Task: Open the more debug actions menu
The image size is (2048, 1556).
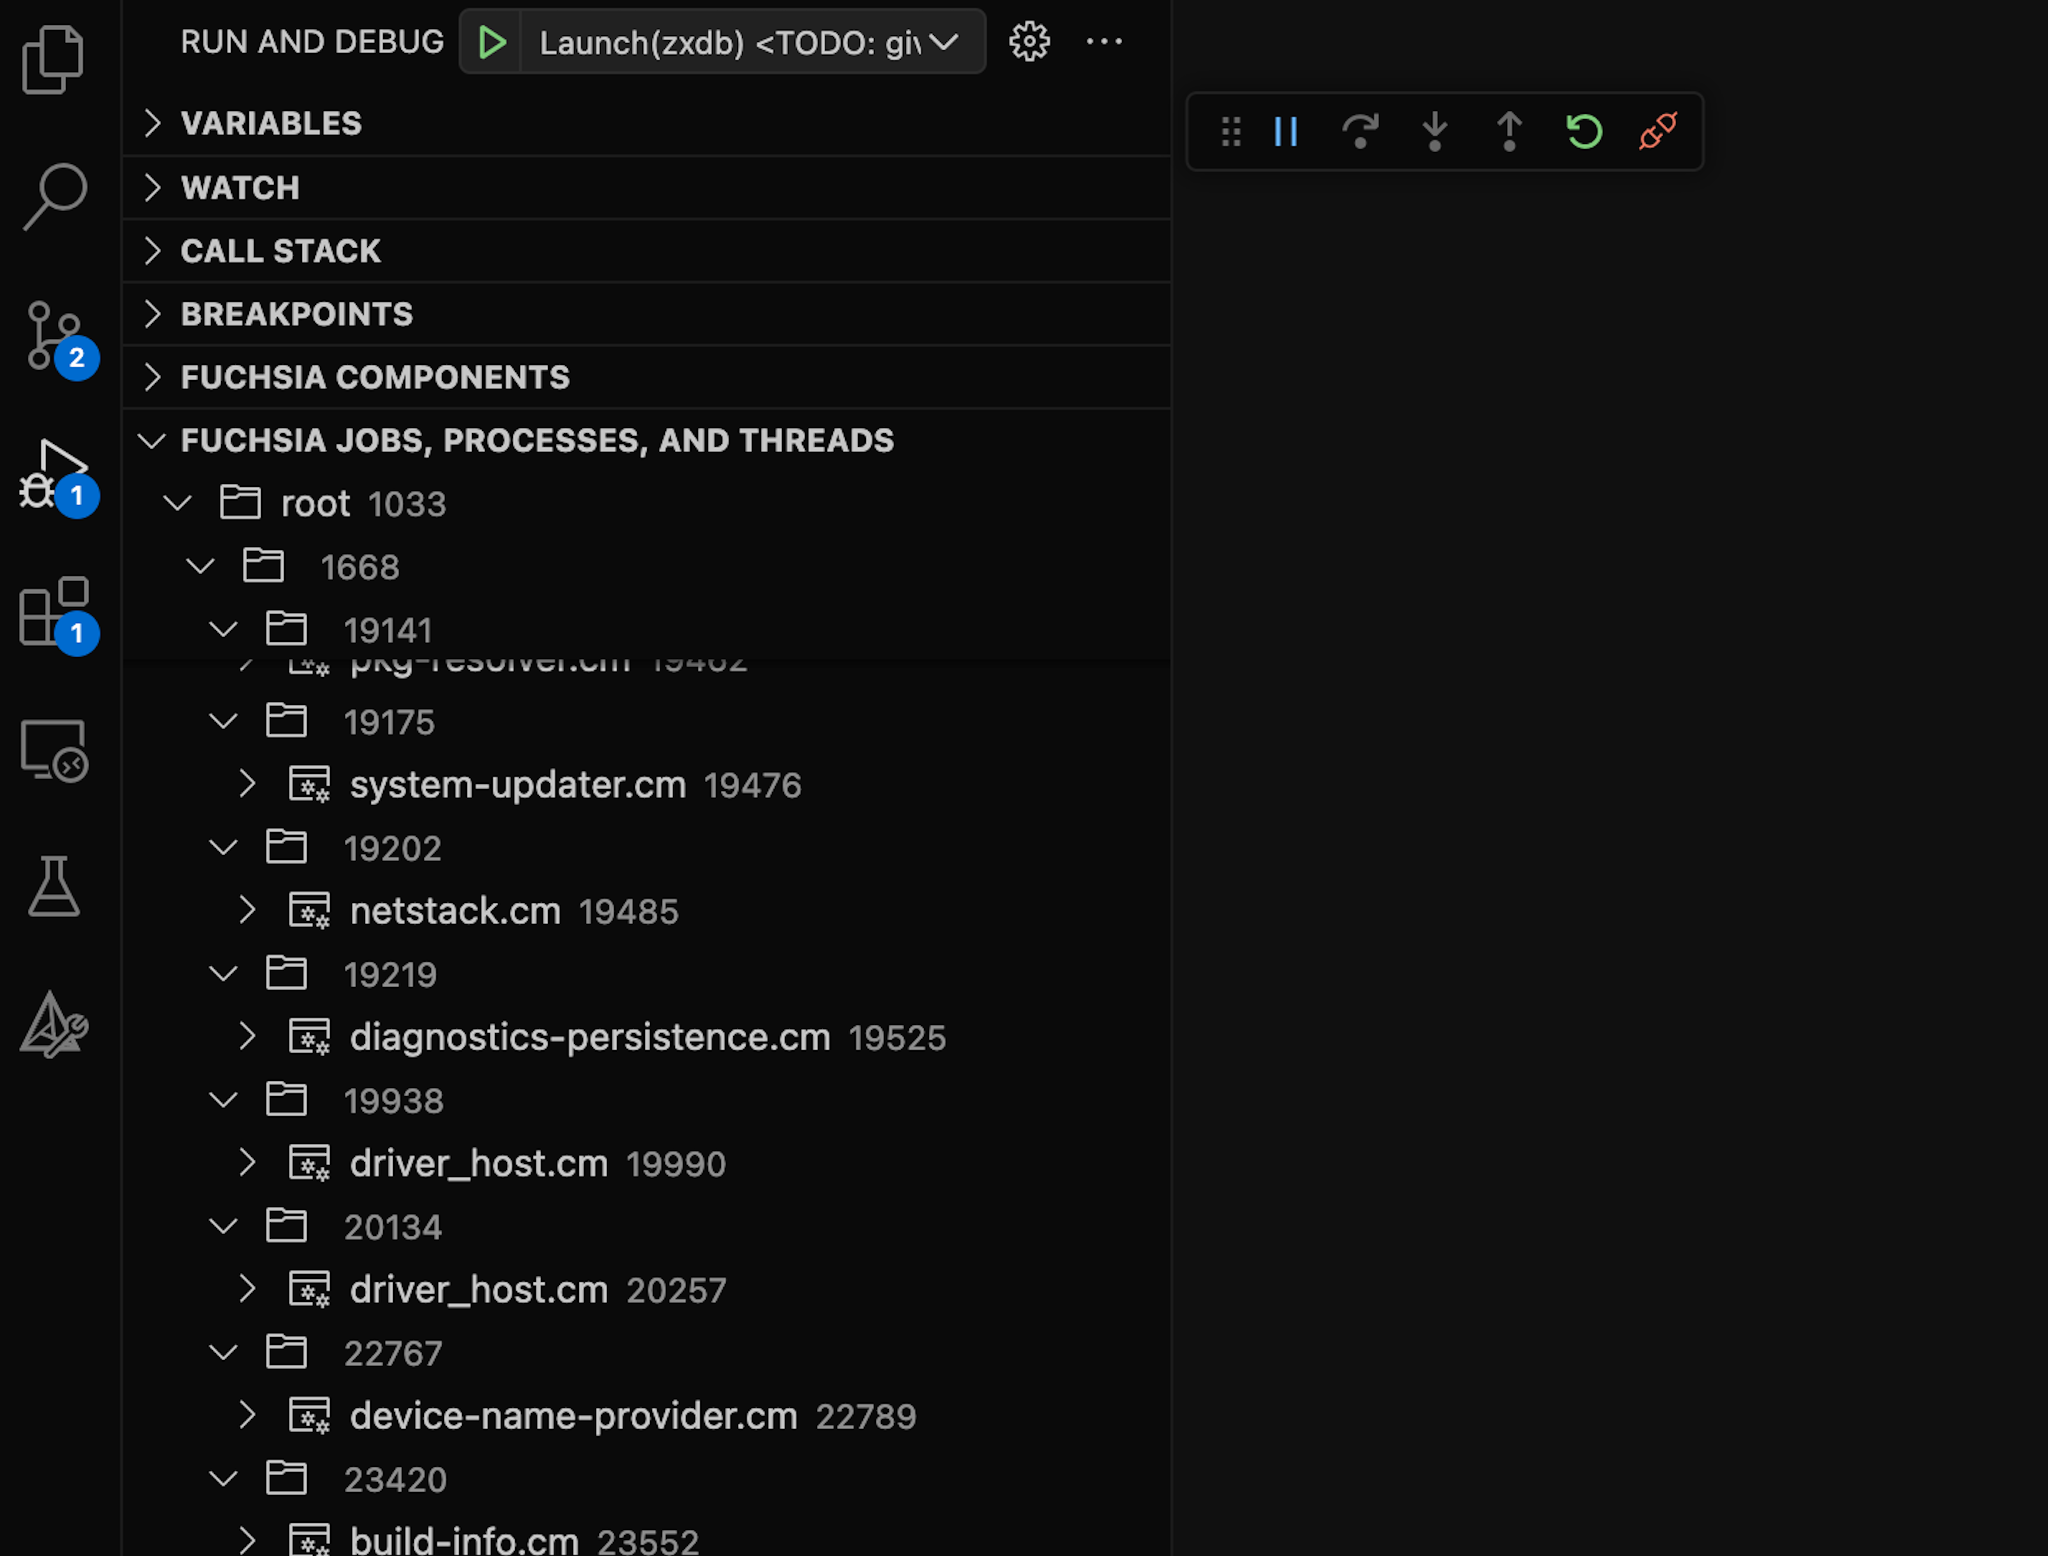Action: tap(1105, 42)
